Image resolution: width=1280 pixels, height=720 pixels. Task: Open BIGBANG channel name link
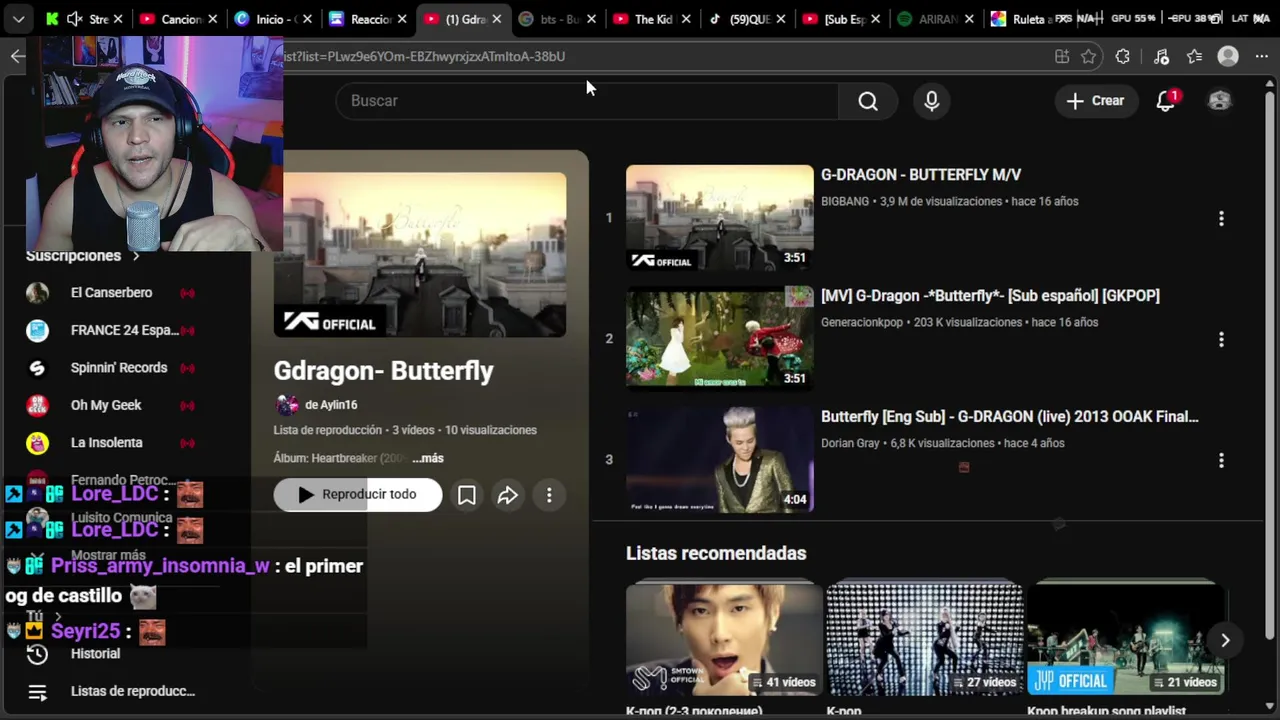(845, 202)
